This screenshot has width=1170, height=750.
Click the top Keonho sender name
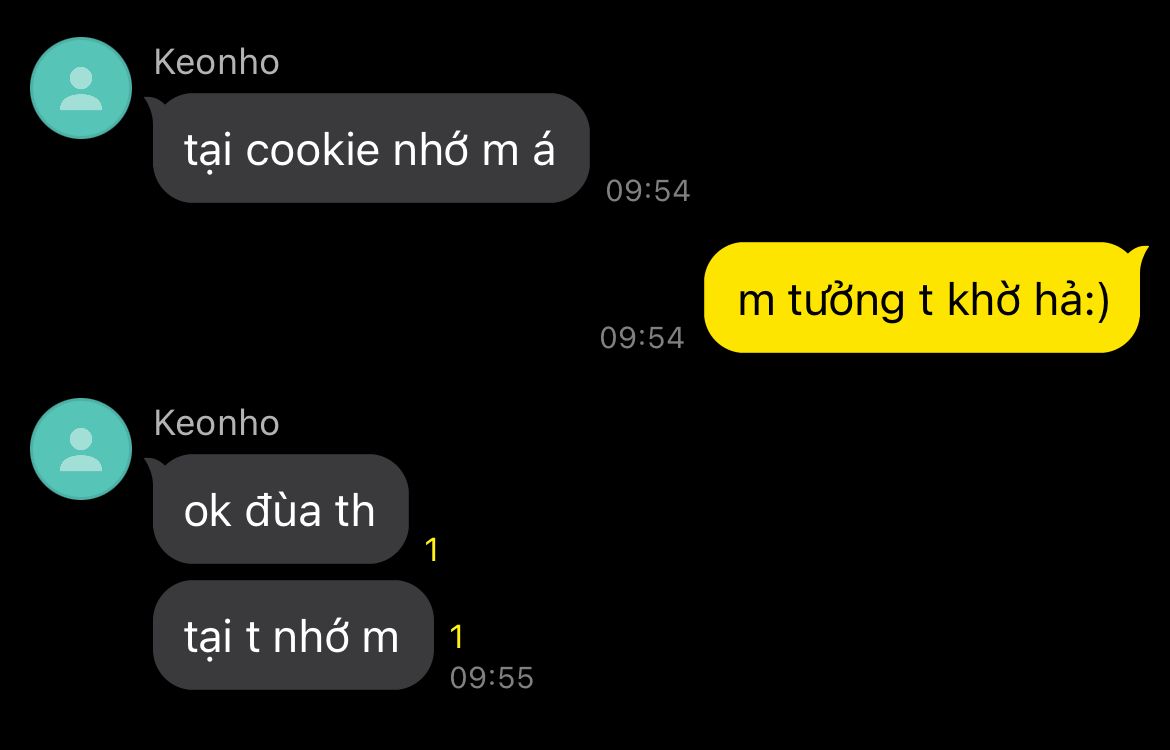(216, 62)
